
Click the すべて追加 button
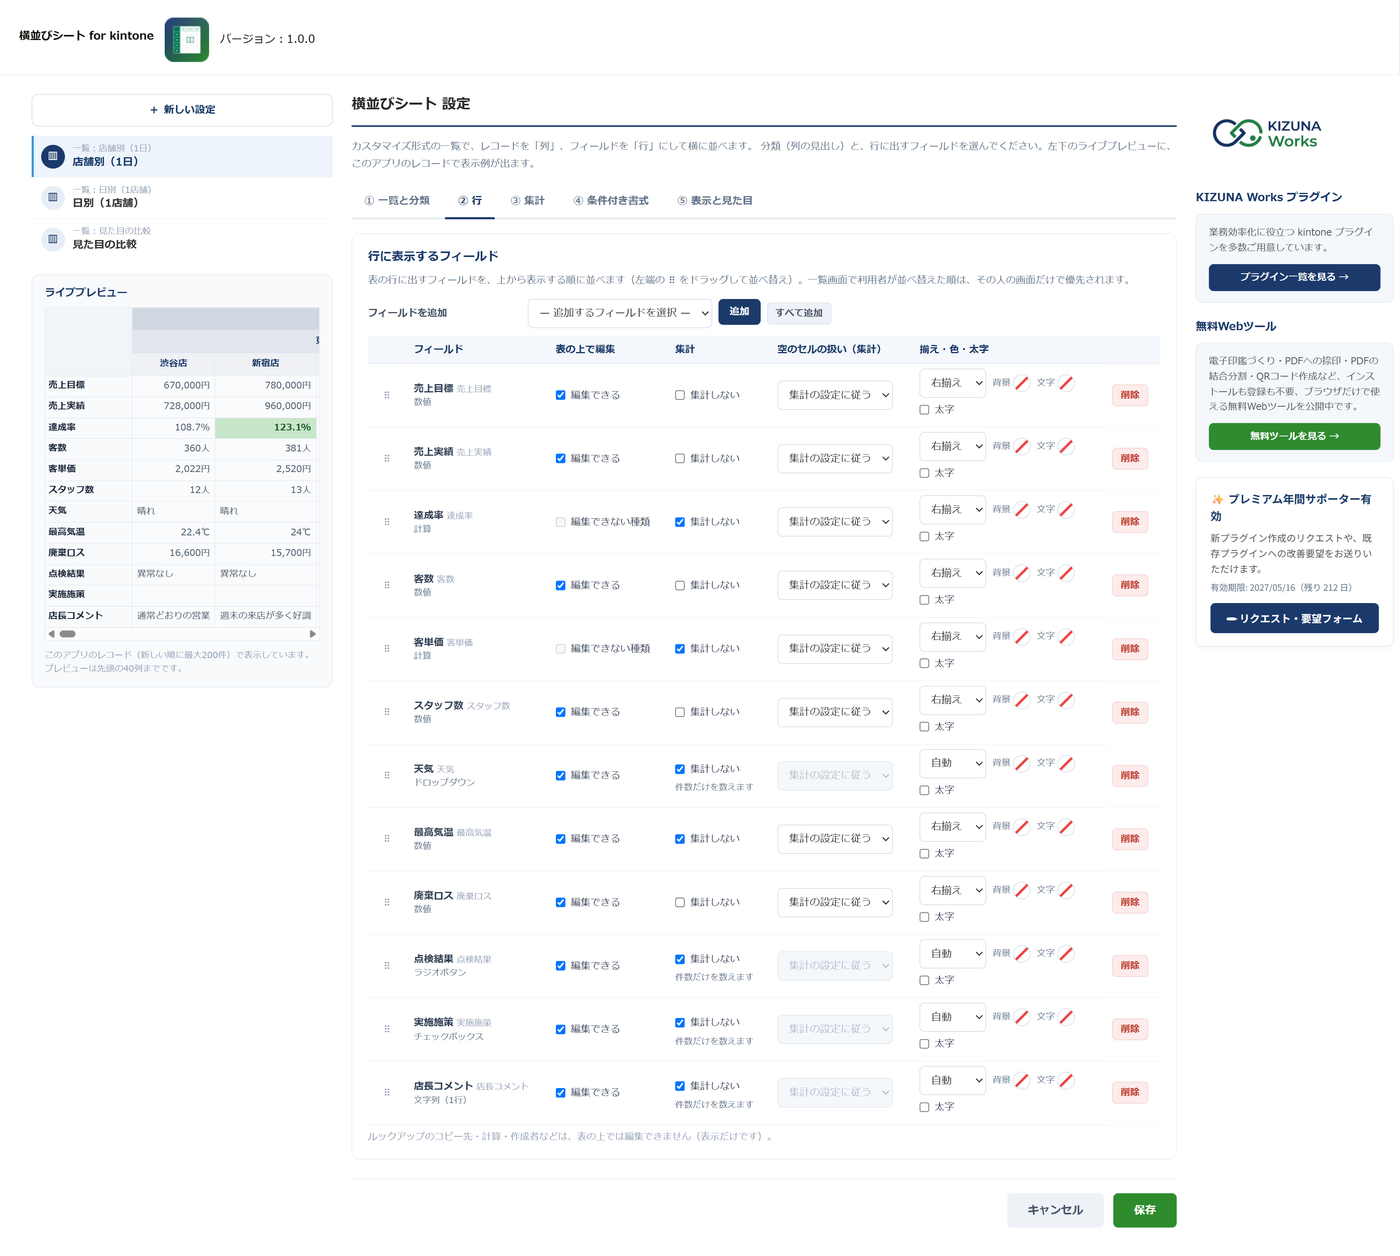pos(799,313)
